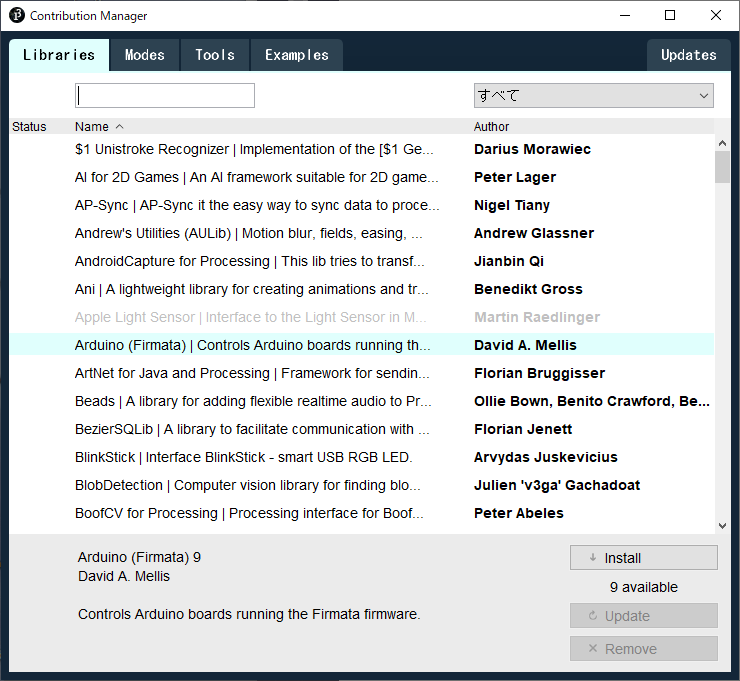Click author Arvydas Juskevicius

click(546, 457)
